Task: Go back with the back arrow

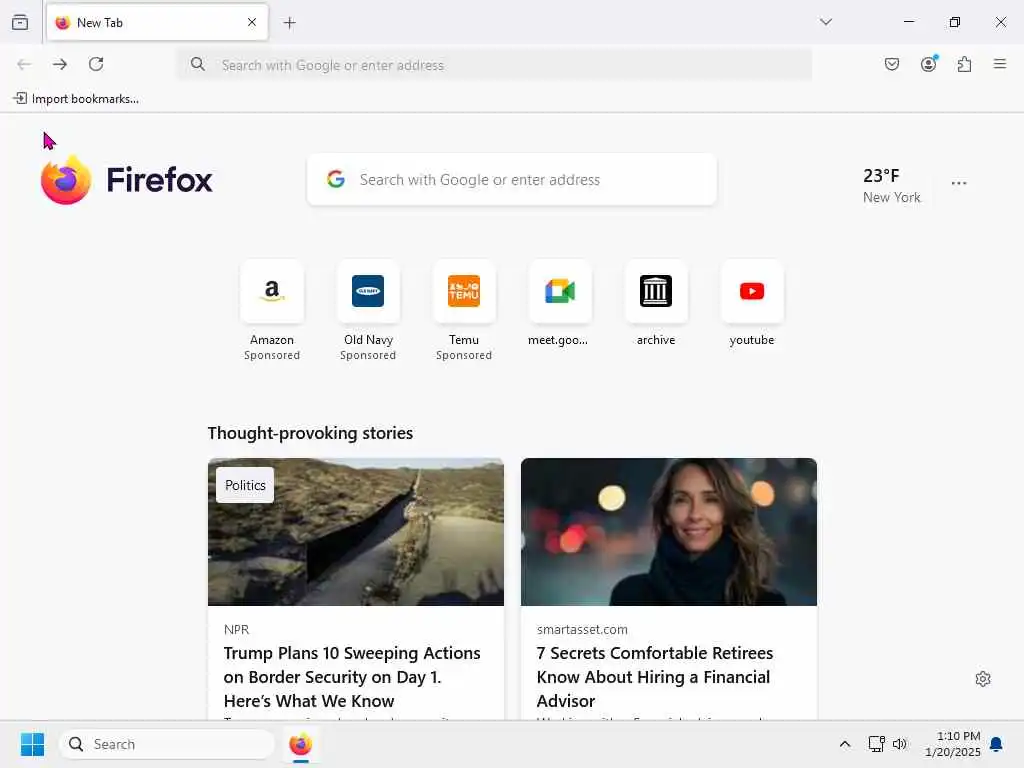Action: (x=24, y=64)
